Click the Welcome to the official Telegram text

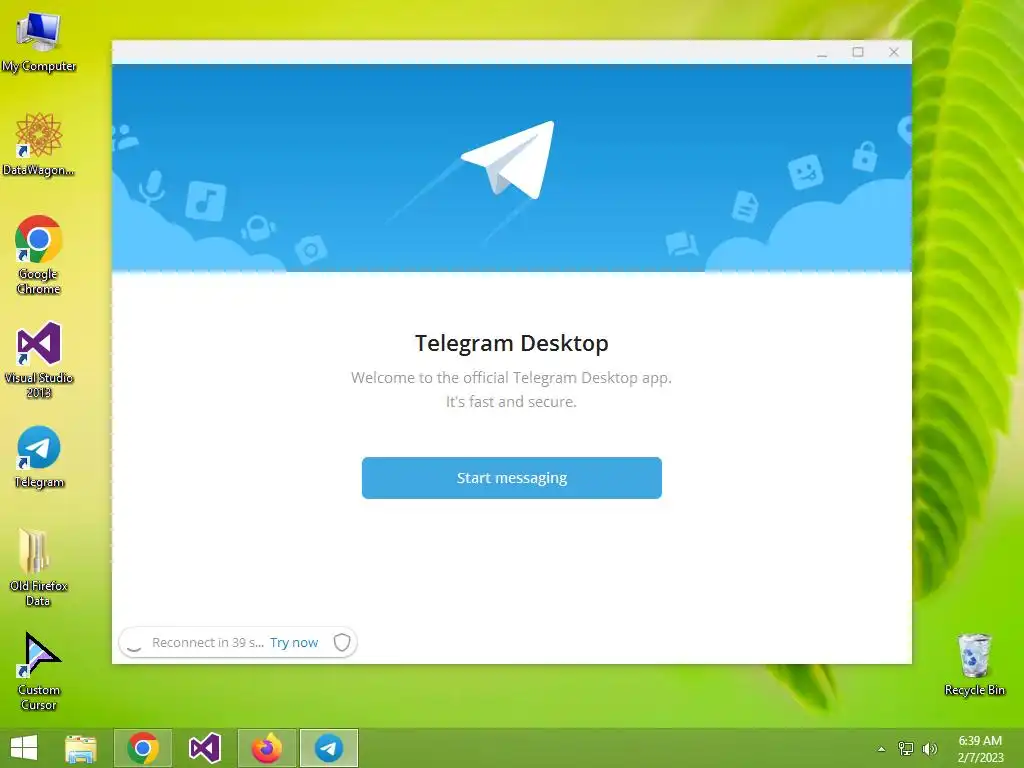tap(511, 377)
